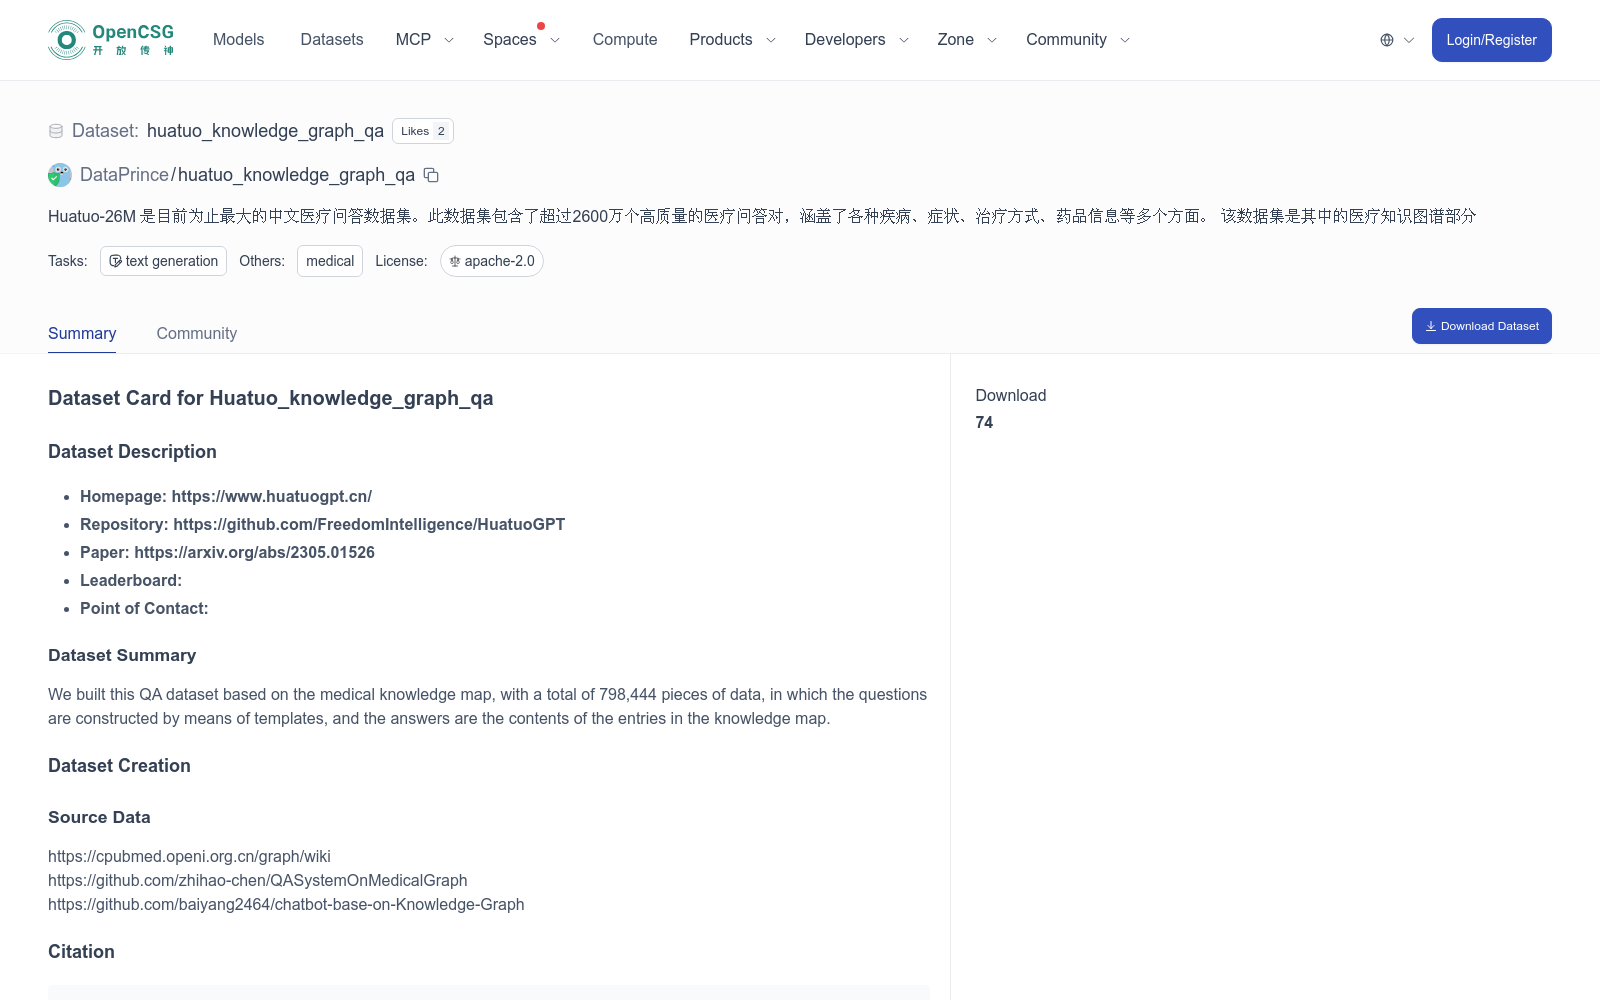
Task: Expand the MCP menu chevron
Action: [449, 40]
